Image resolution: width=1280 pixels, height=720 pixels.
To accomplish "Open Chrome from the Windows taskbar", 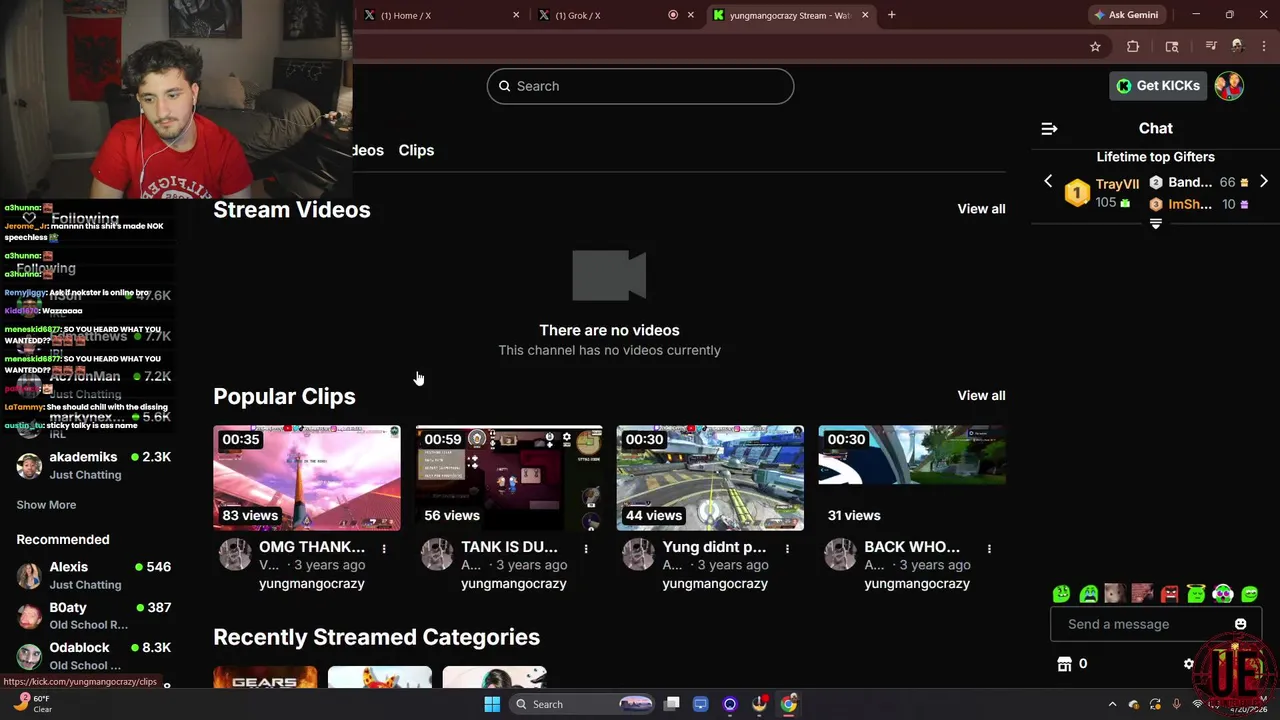I will click(789, 704).
